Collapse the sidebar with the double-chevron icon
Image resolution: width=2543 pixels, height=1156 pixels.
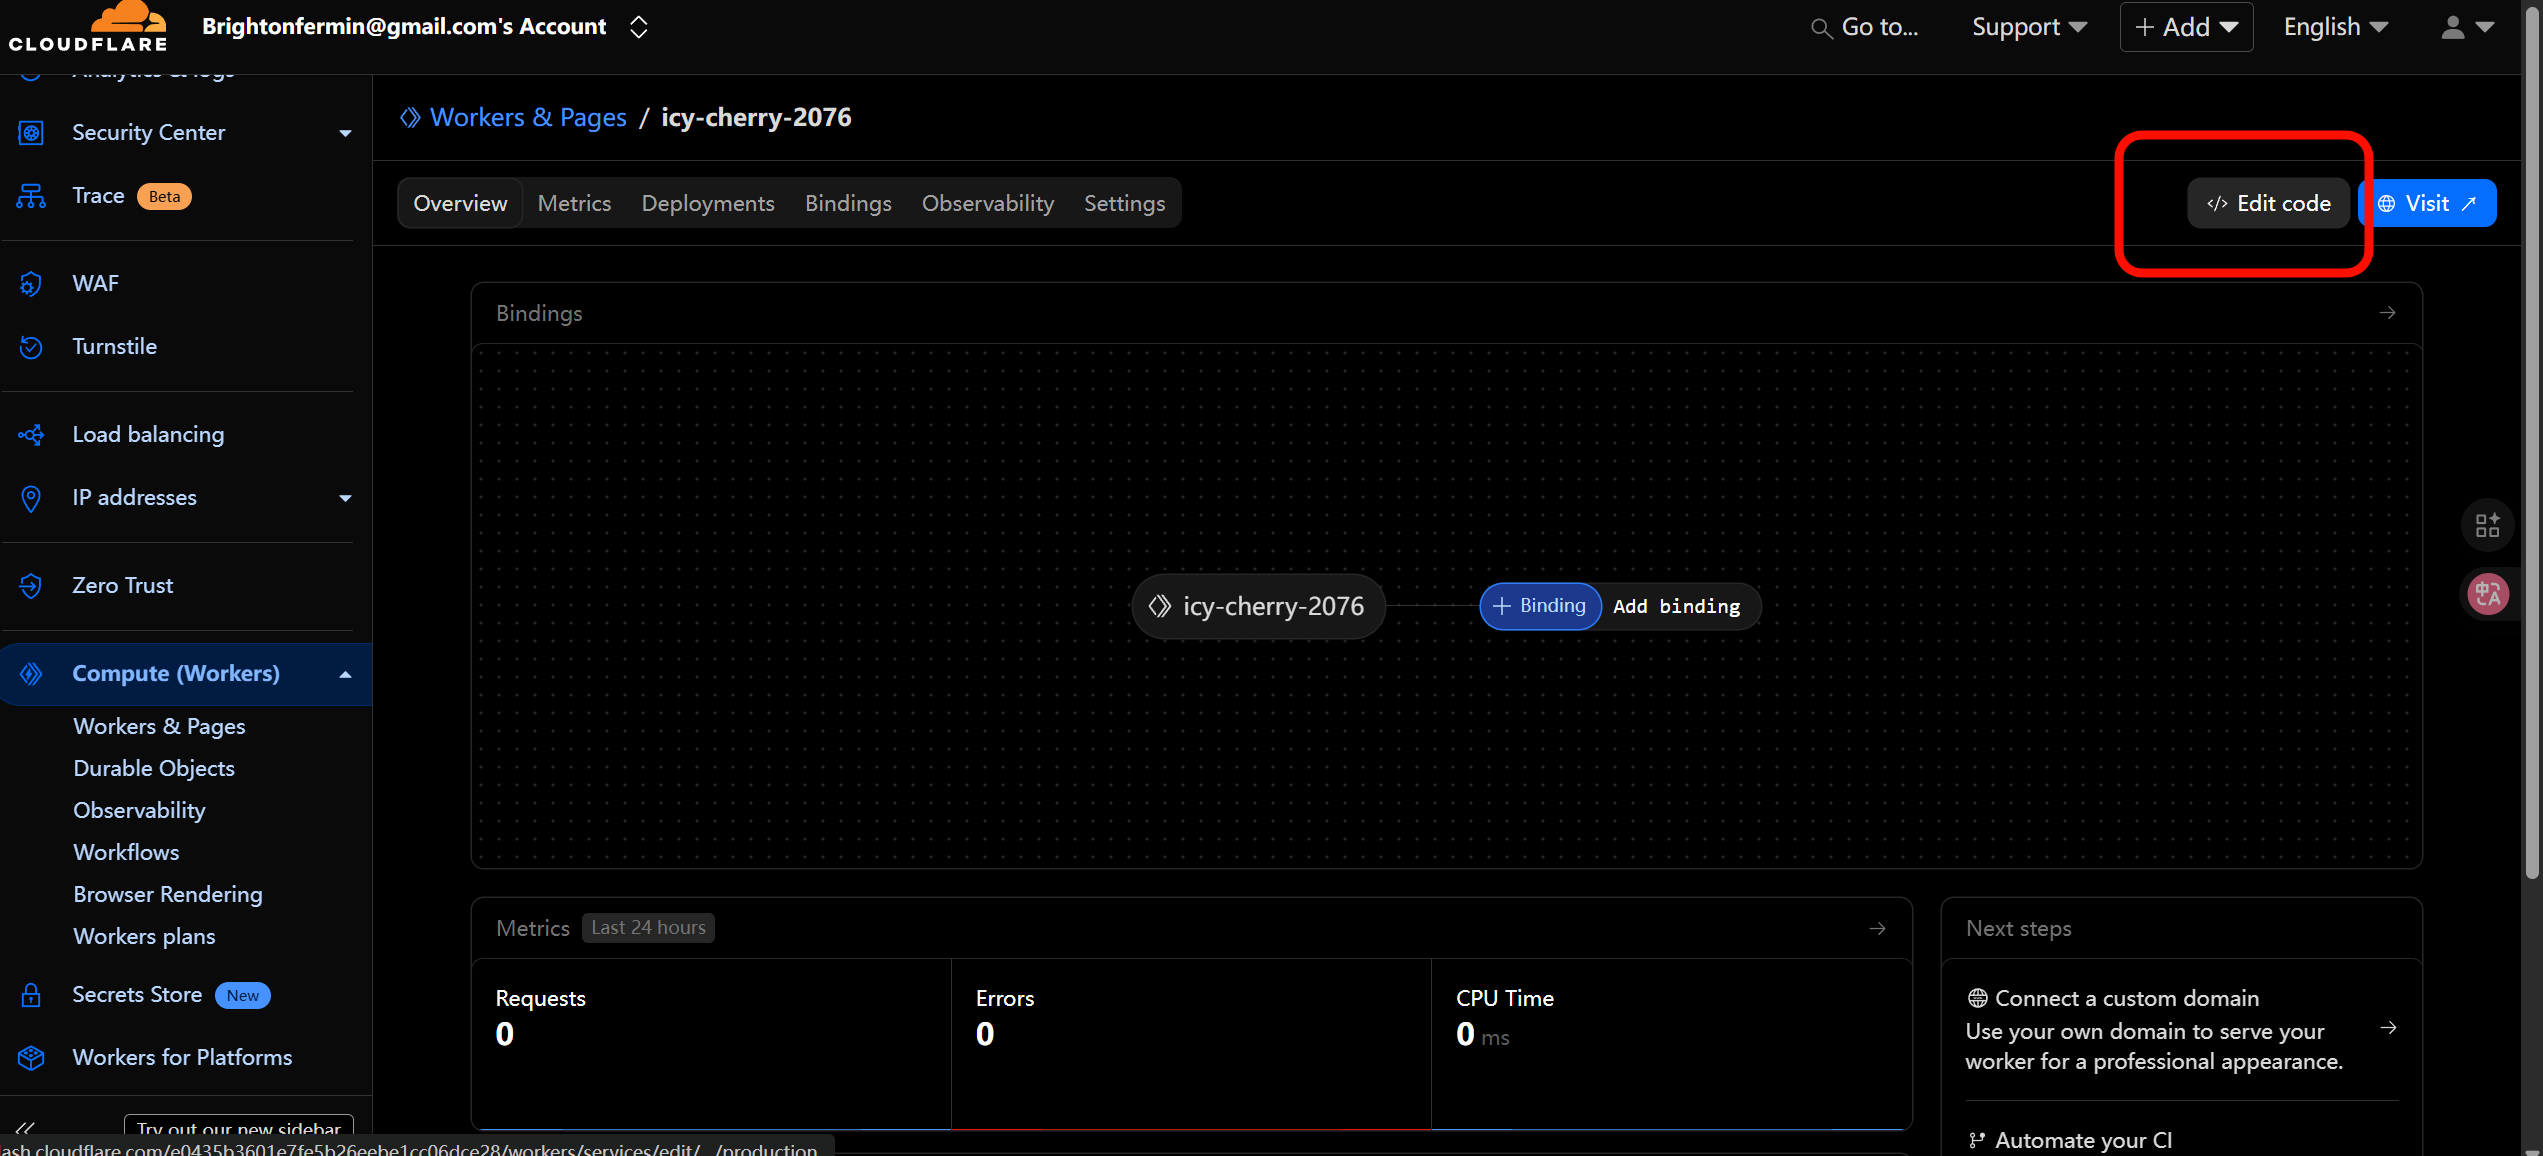click(25, 1128)
